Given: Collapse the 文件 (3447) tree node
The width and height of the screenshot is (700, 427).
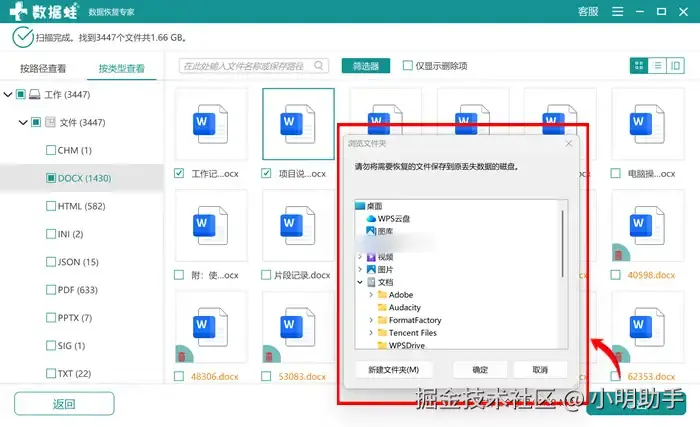Looking at the screenshot, I should click(x=23, y=122).
